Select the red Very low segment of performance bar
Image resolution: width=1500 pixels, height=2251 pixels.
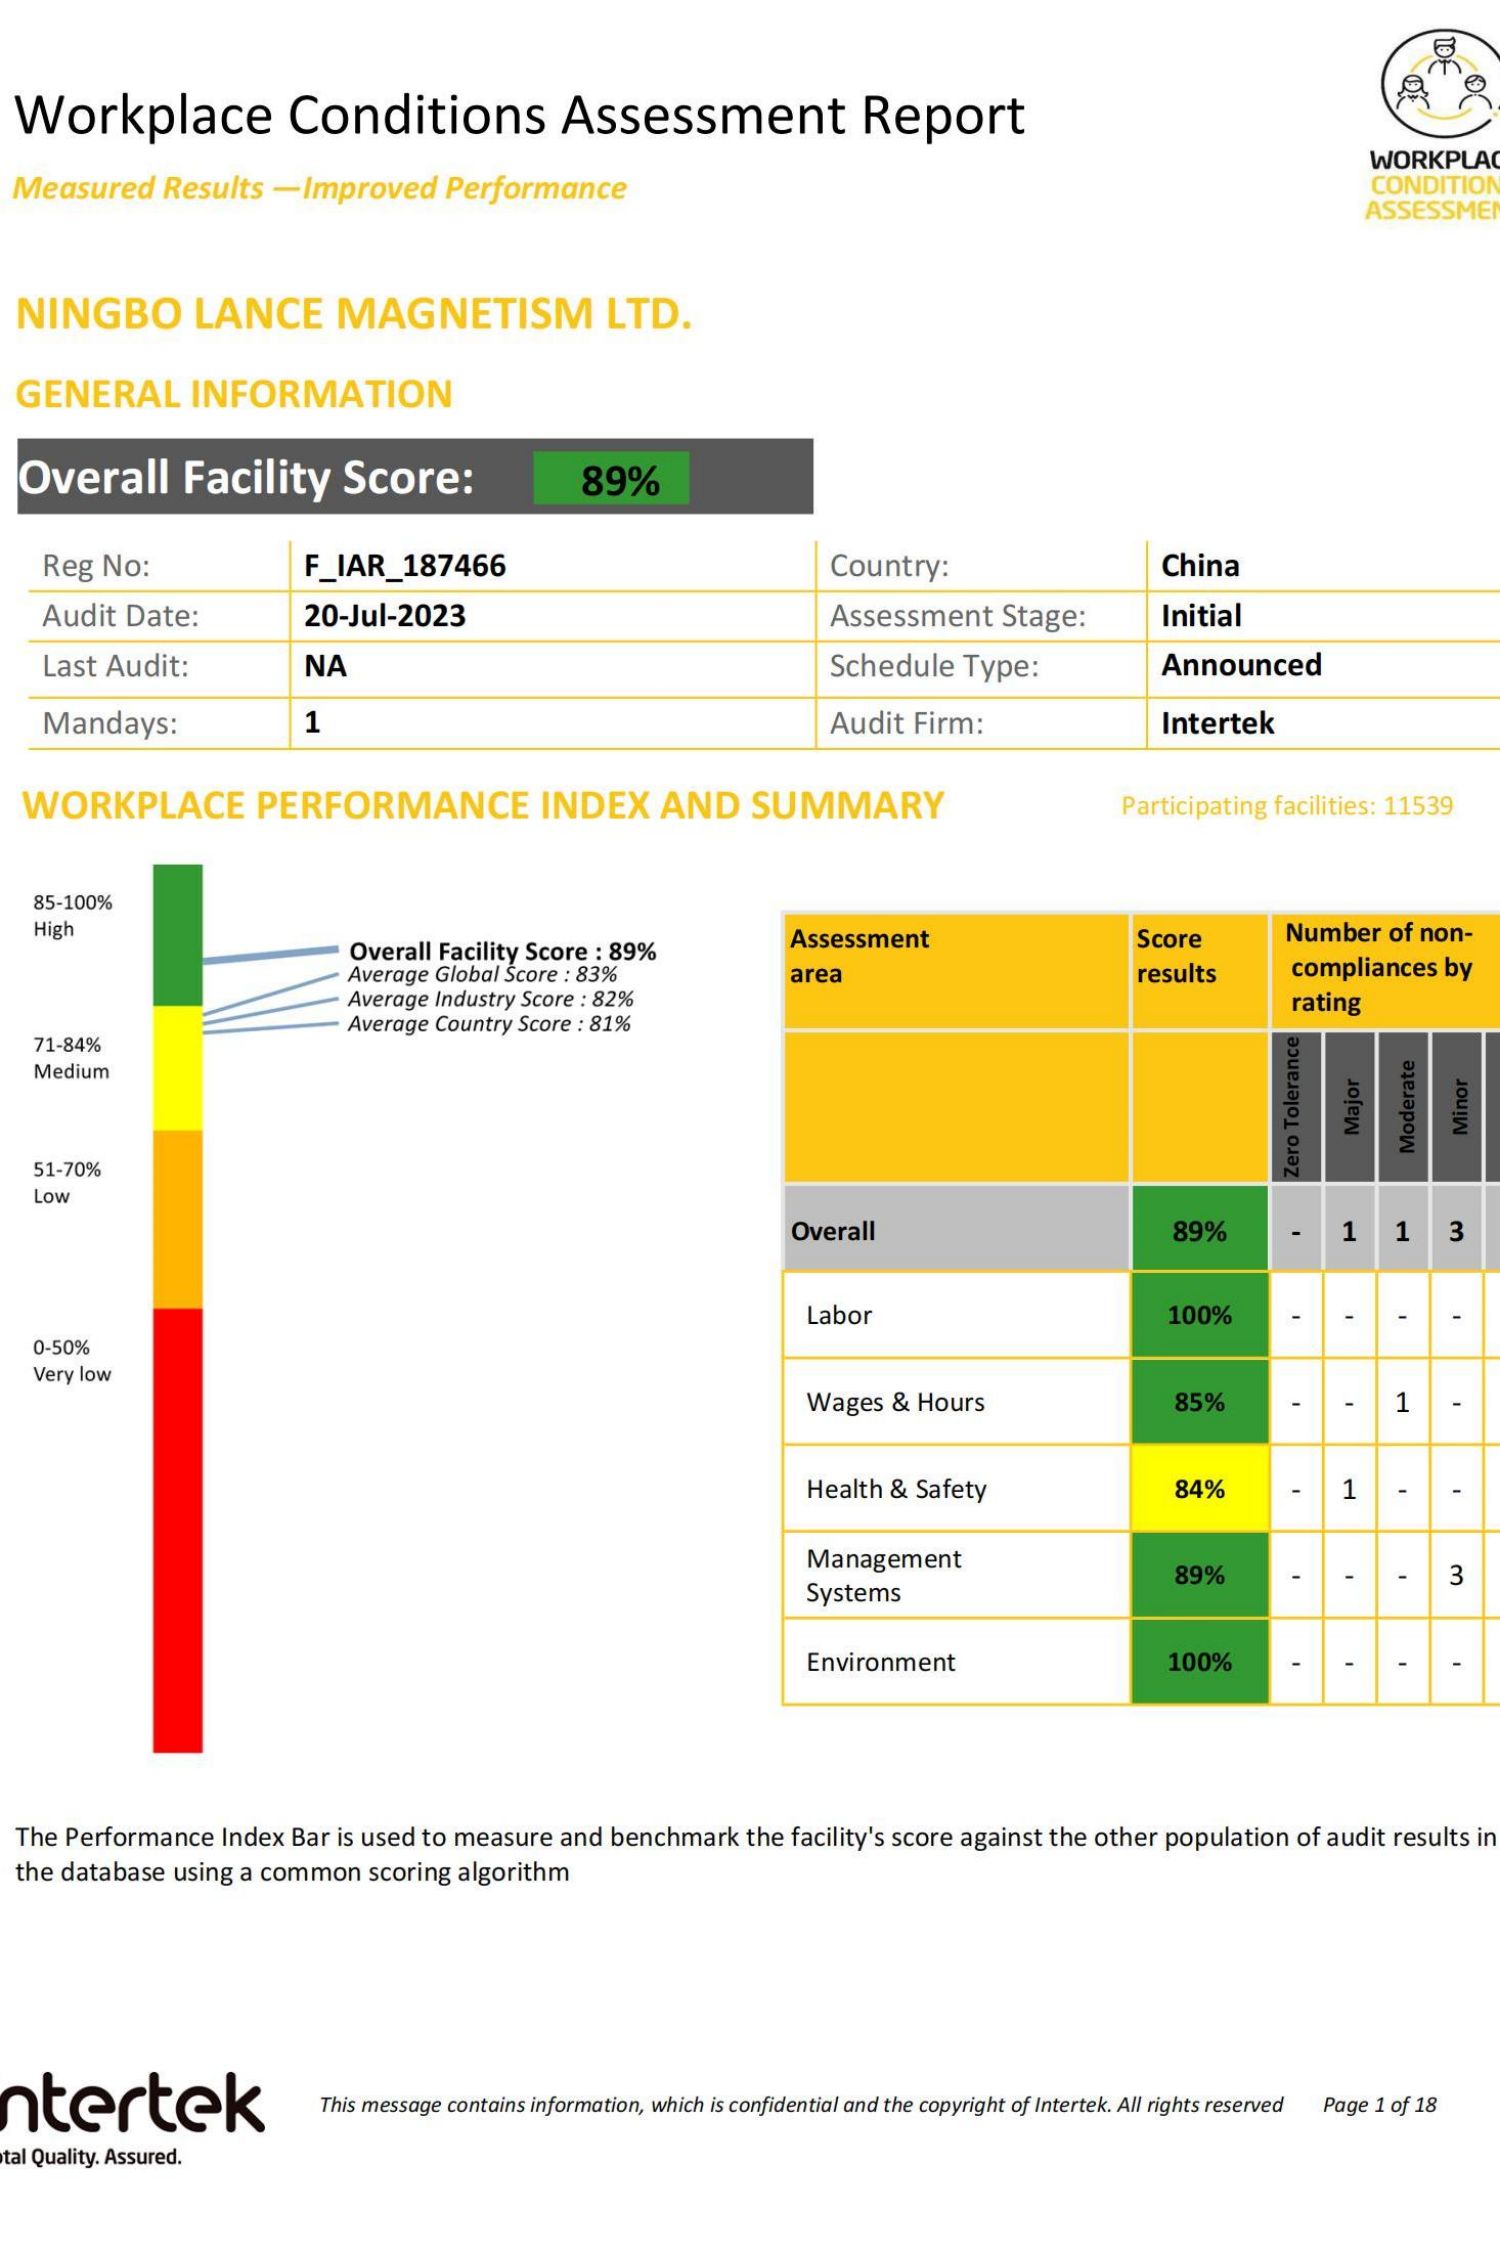(177, 1530)
